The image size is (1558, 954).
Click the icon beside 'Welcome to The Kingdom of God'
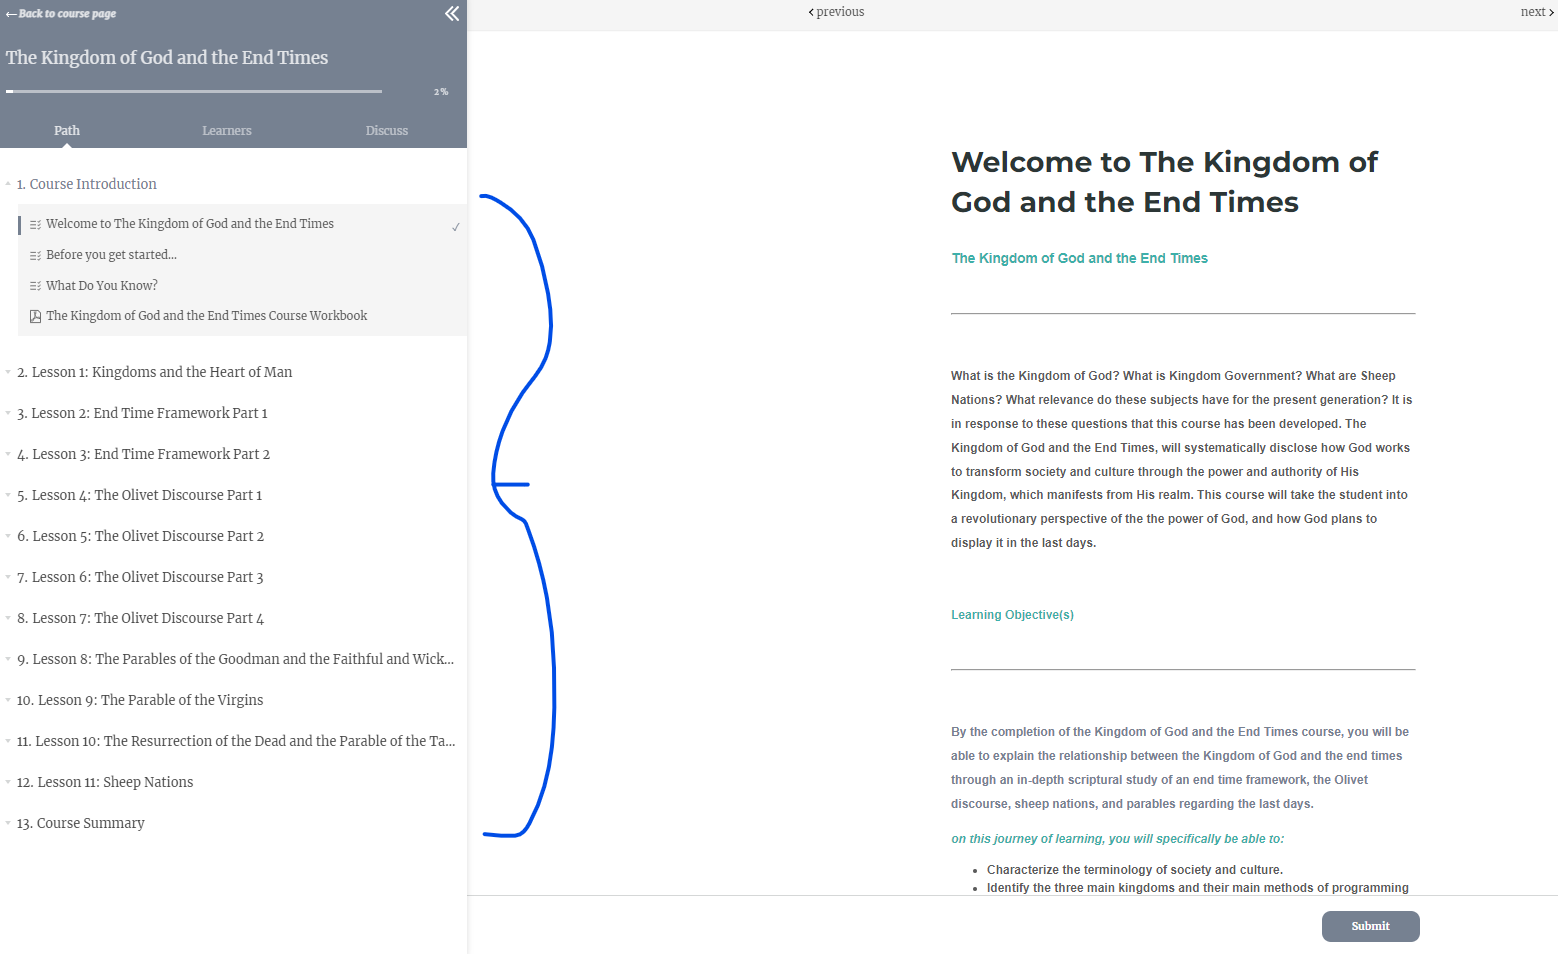pyautogui.click(x=35, y=225)
